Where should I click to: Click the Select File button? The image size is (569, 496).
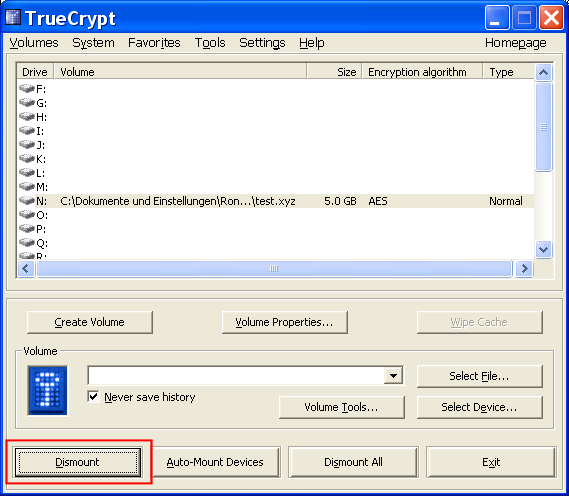pyautogui.click(x=479, y=376)
